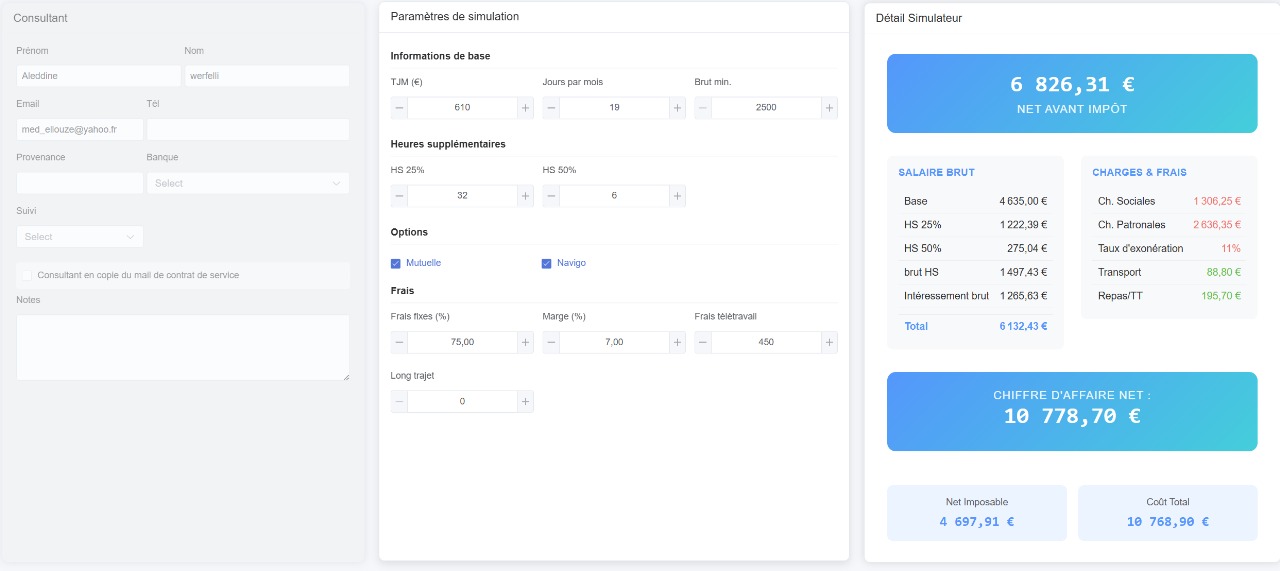Click the Marge 7,00 field
This screenshot has width=1280, height=571.
pos(614,342)
